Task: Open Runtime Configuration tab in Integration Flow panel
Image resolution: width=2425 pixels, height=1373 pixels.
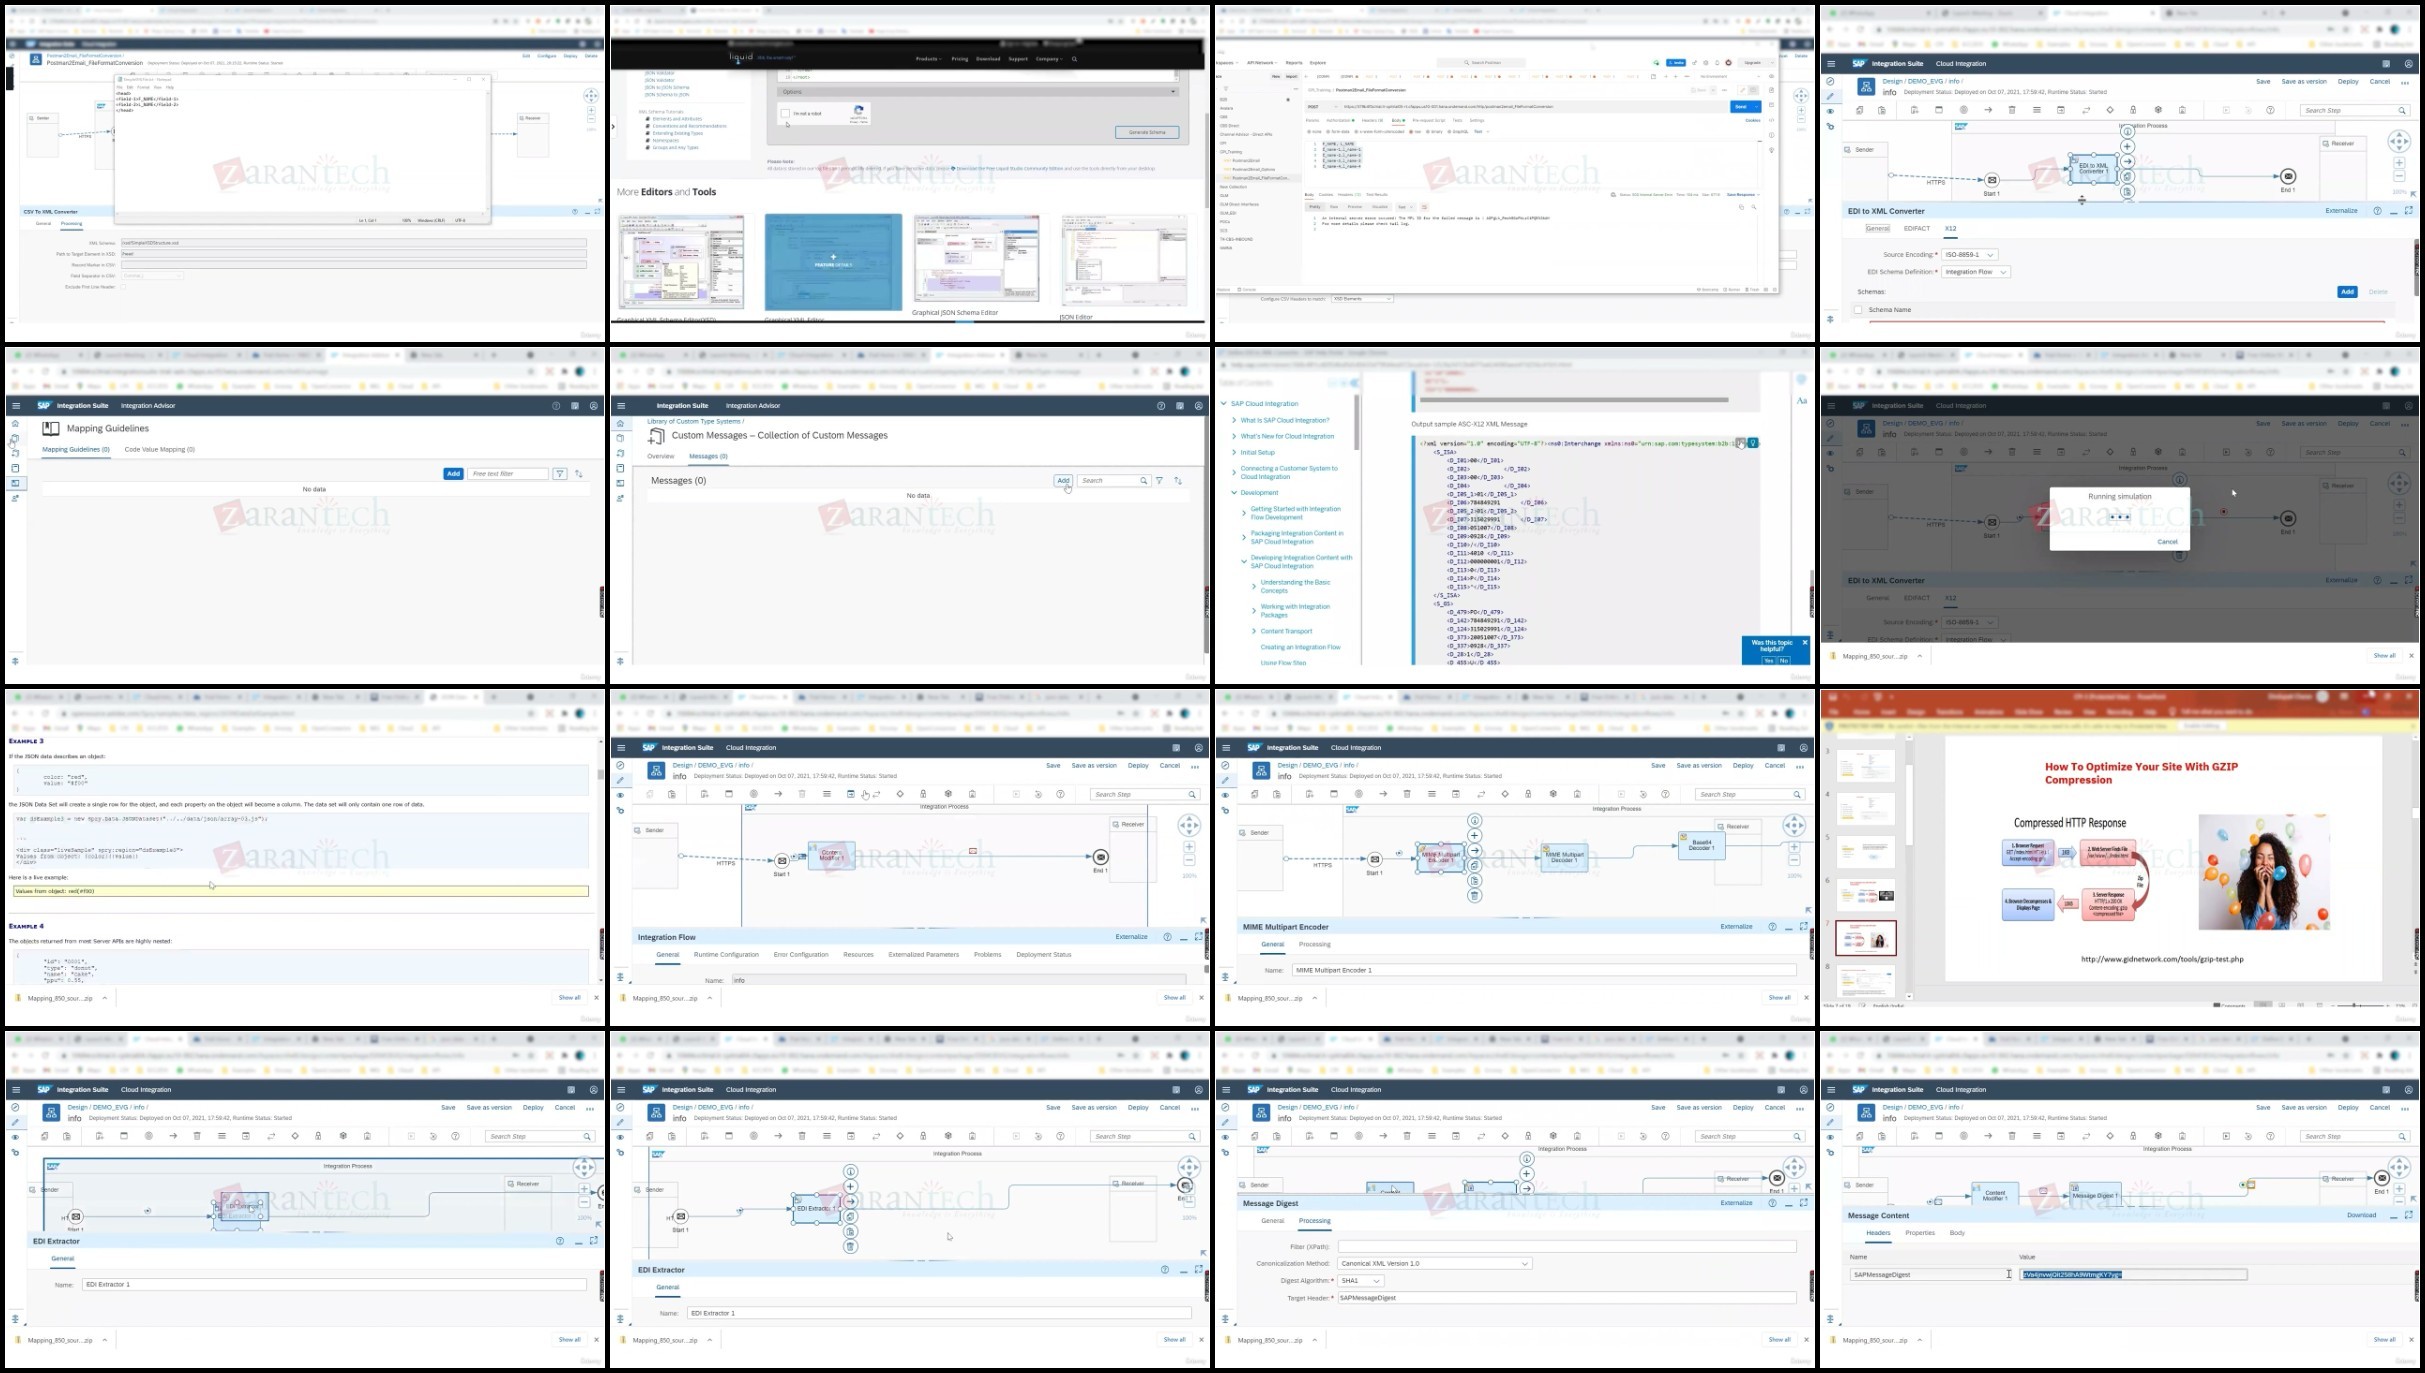Action: click(726, 955)
